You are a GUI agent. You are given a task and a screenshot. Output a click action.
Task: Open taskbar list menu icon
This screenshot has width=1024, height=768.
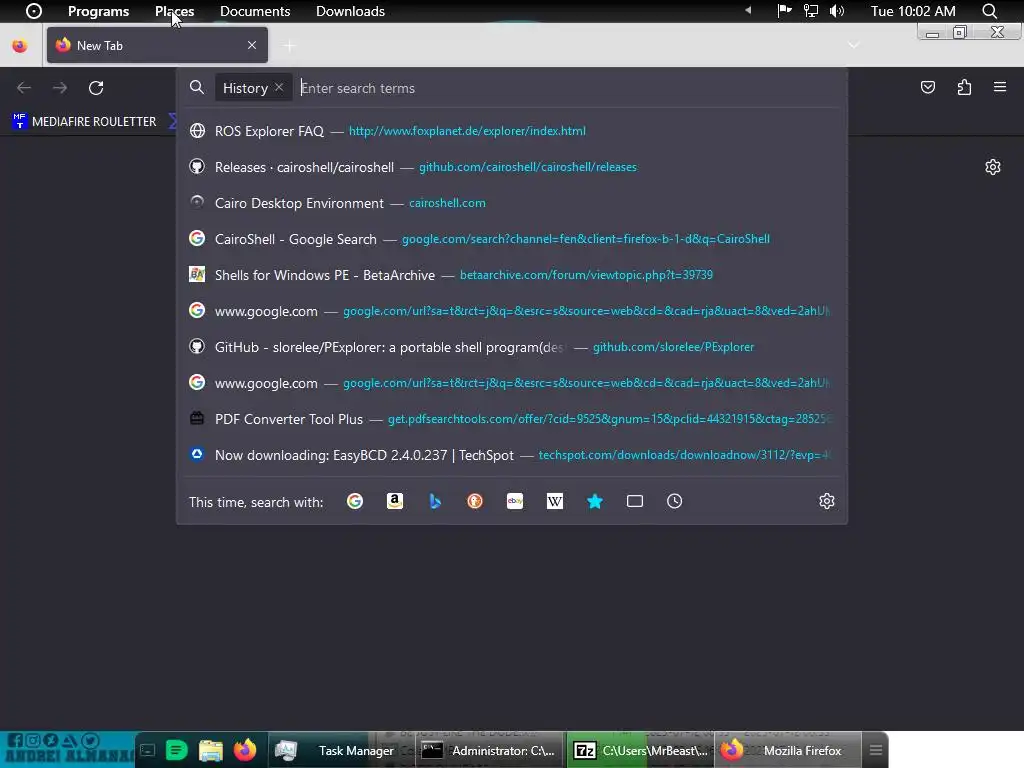click(x=876, y=750)
